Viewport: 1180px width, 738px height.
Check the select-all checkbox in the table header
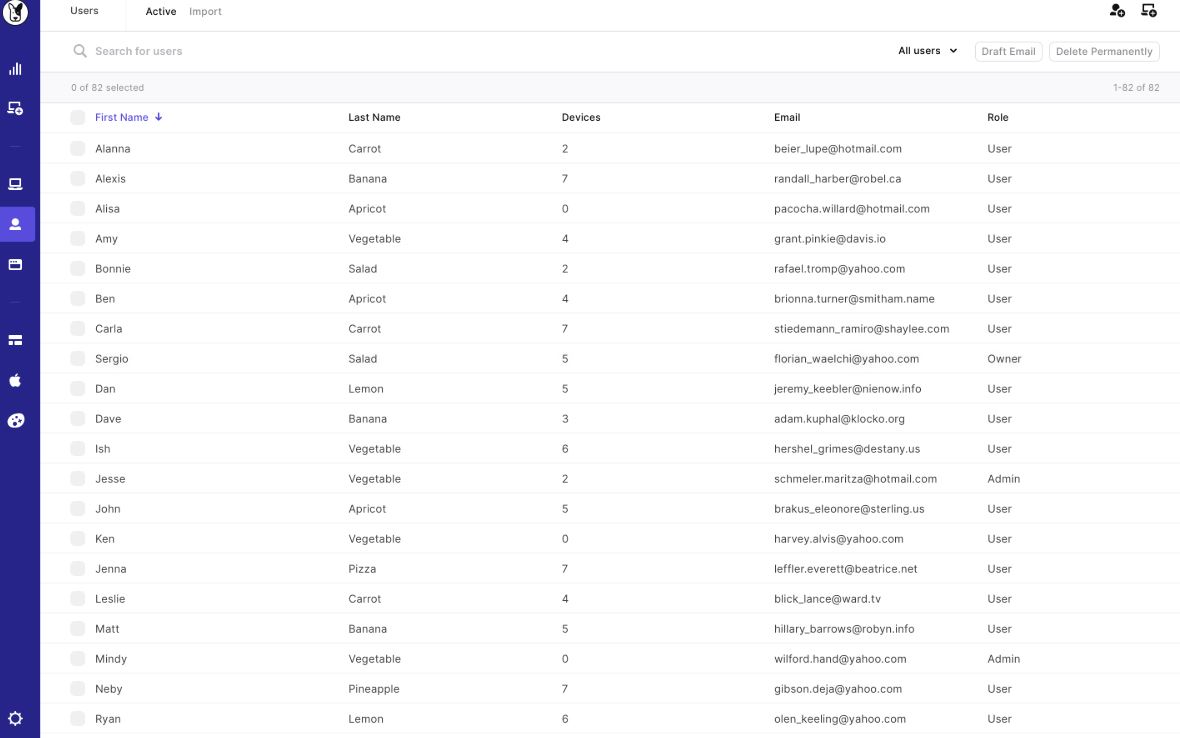pos(77,117)
